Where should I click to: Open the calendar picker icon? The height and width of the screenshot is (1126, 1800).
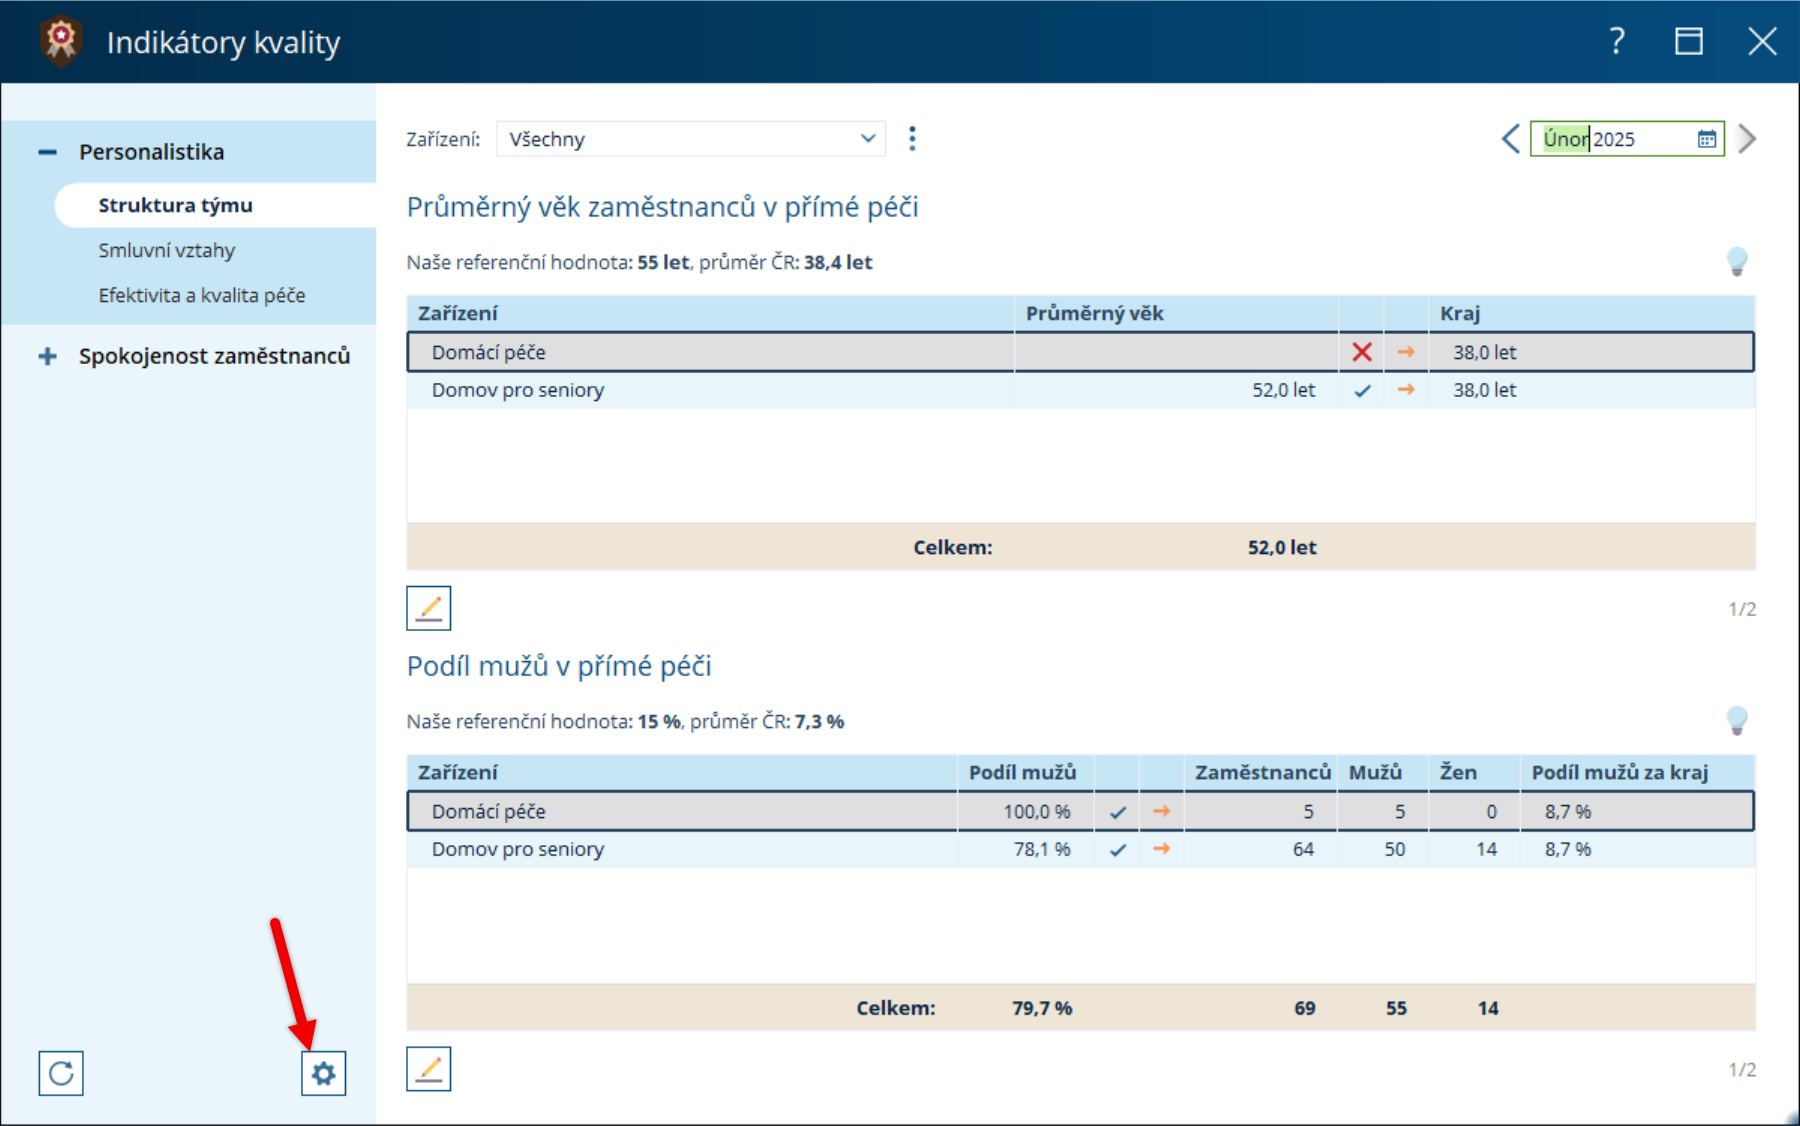1707,139
